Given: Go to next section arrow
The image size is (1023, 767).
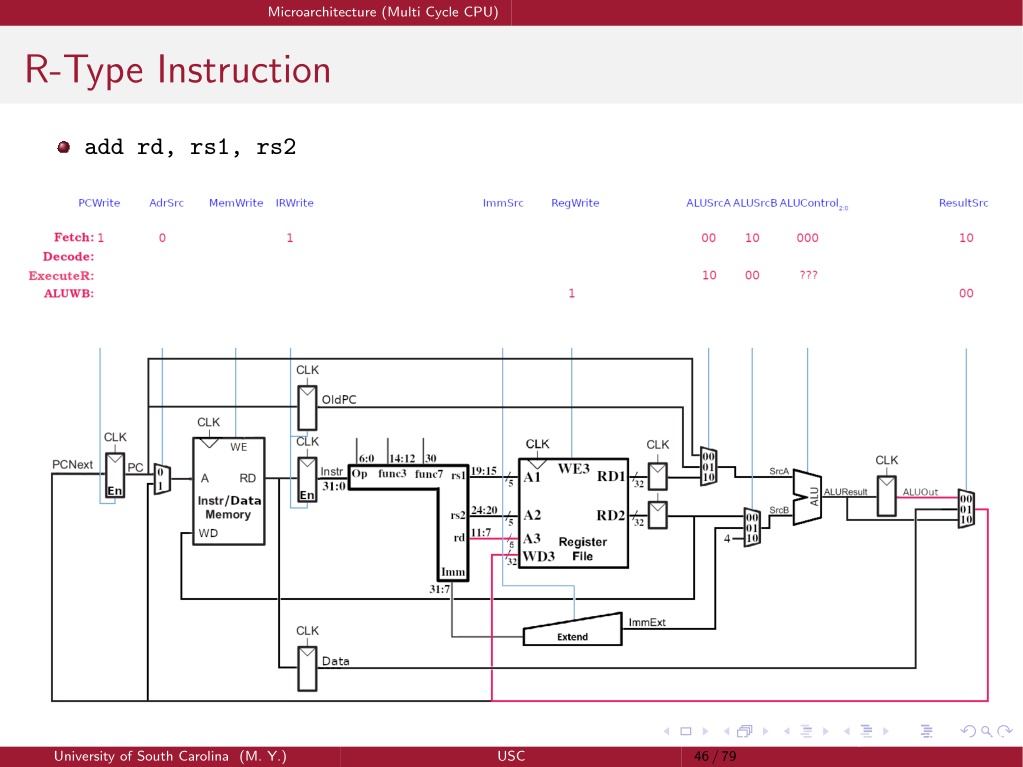Looking at the screenshot, I should click(885, 731).
